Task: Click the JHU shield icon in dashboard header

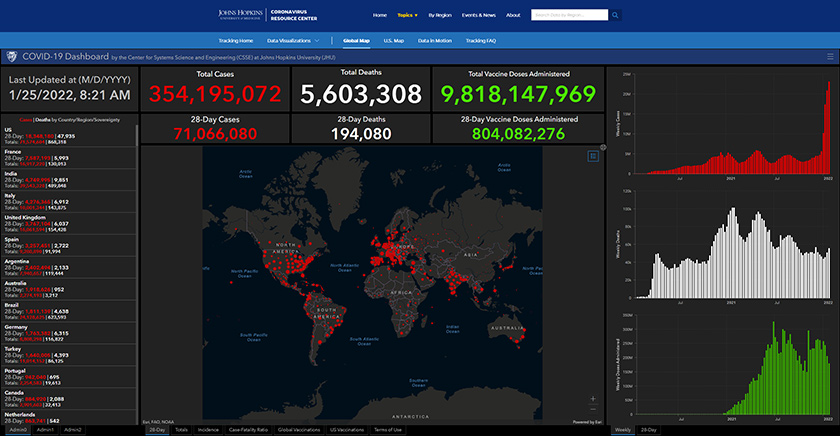Action: [11, 57]
